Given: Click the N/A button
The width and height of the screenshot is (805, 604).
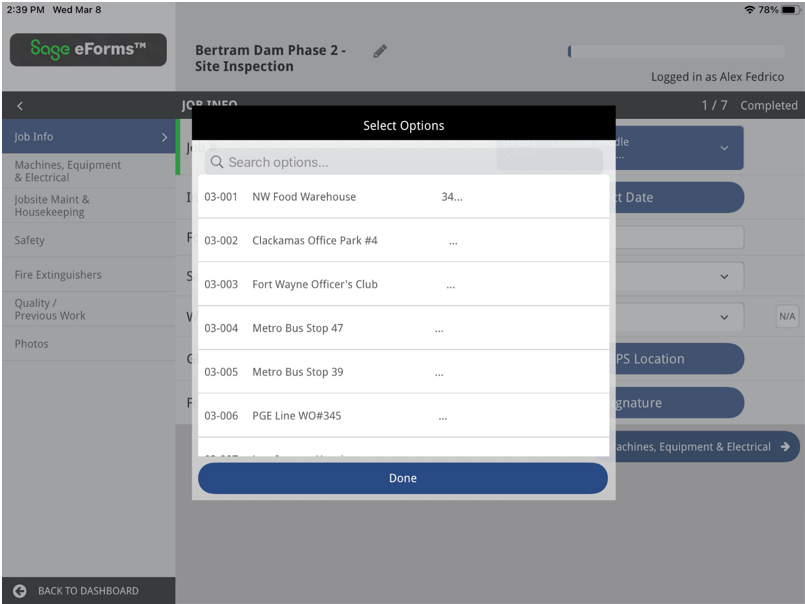Looking at the screenshot, I should tap(787, 316).
